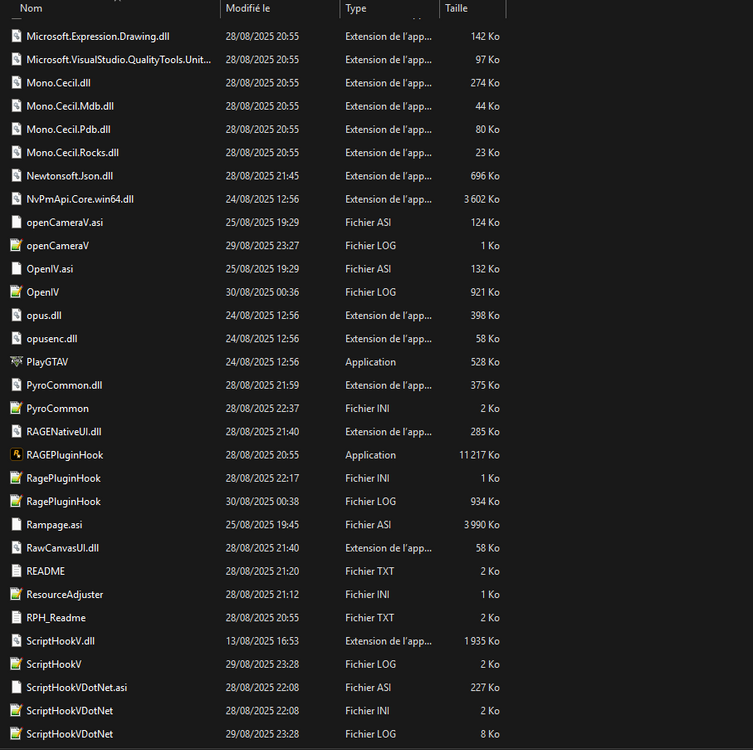Select the openCameraV.asi file name
The width and height of the screenshot is (753, 750).
pos(64,222)
